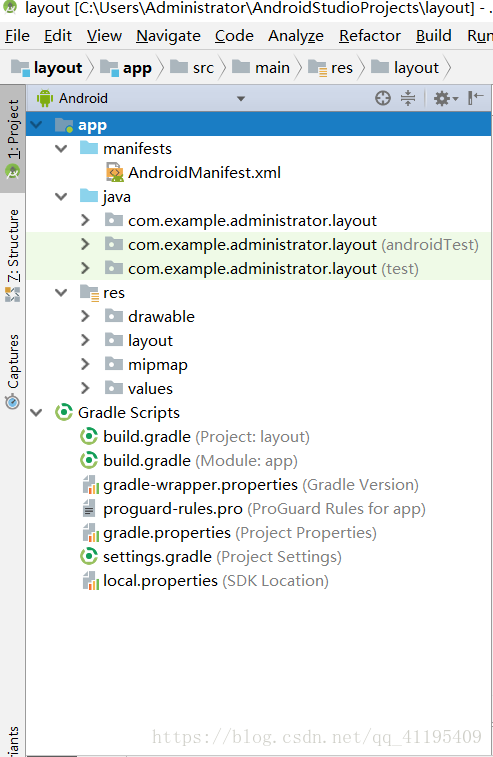The height and width of the screenshot is (757, 493).
Task: Expand the values folder
Action: tap(85, 388)
